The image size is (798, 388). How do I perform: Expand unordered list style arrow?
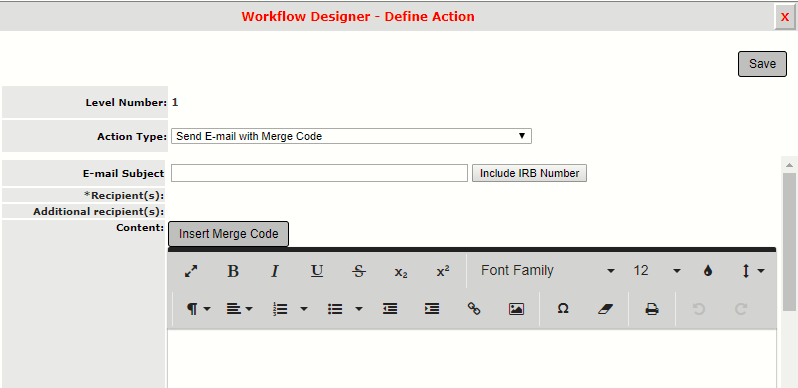359,309
